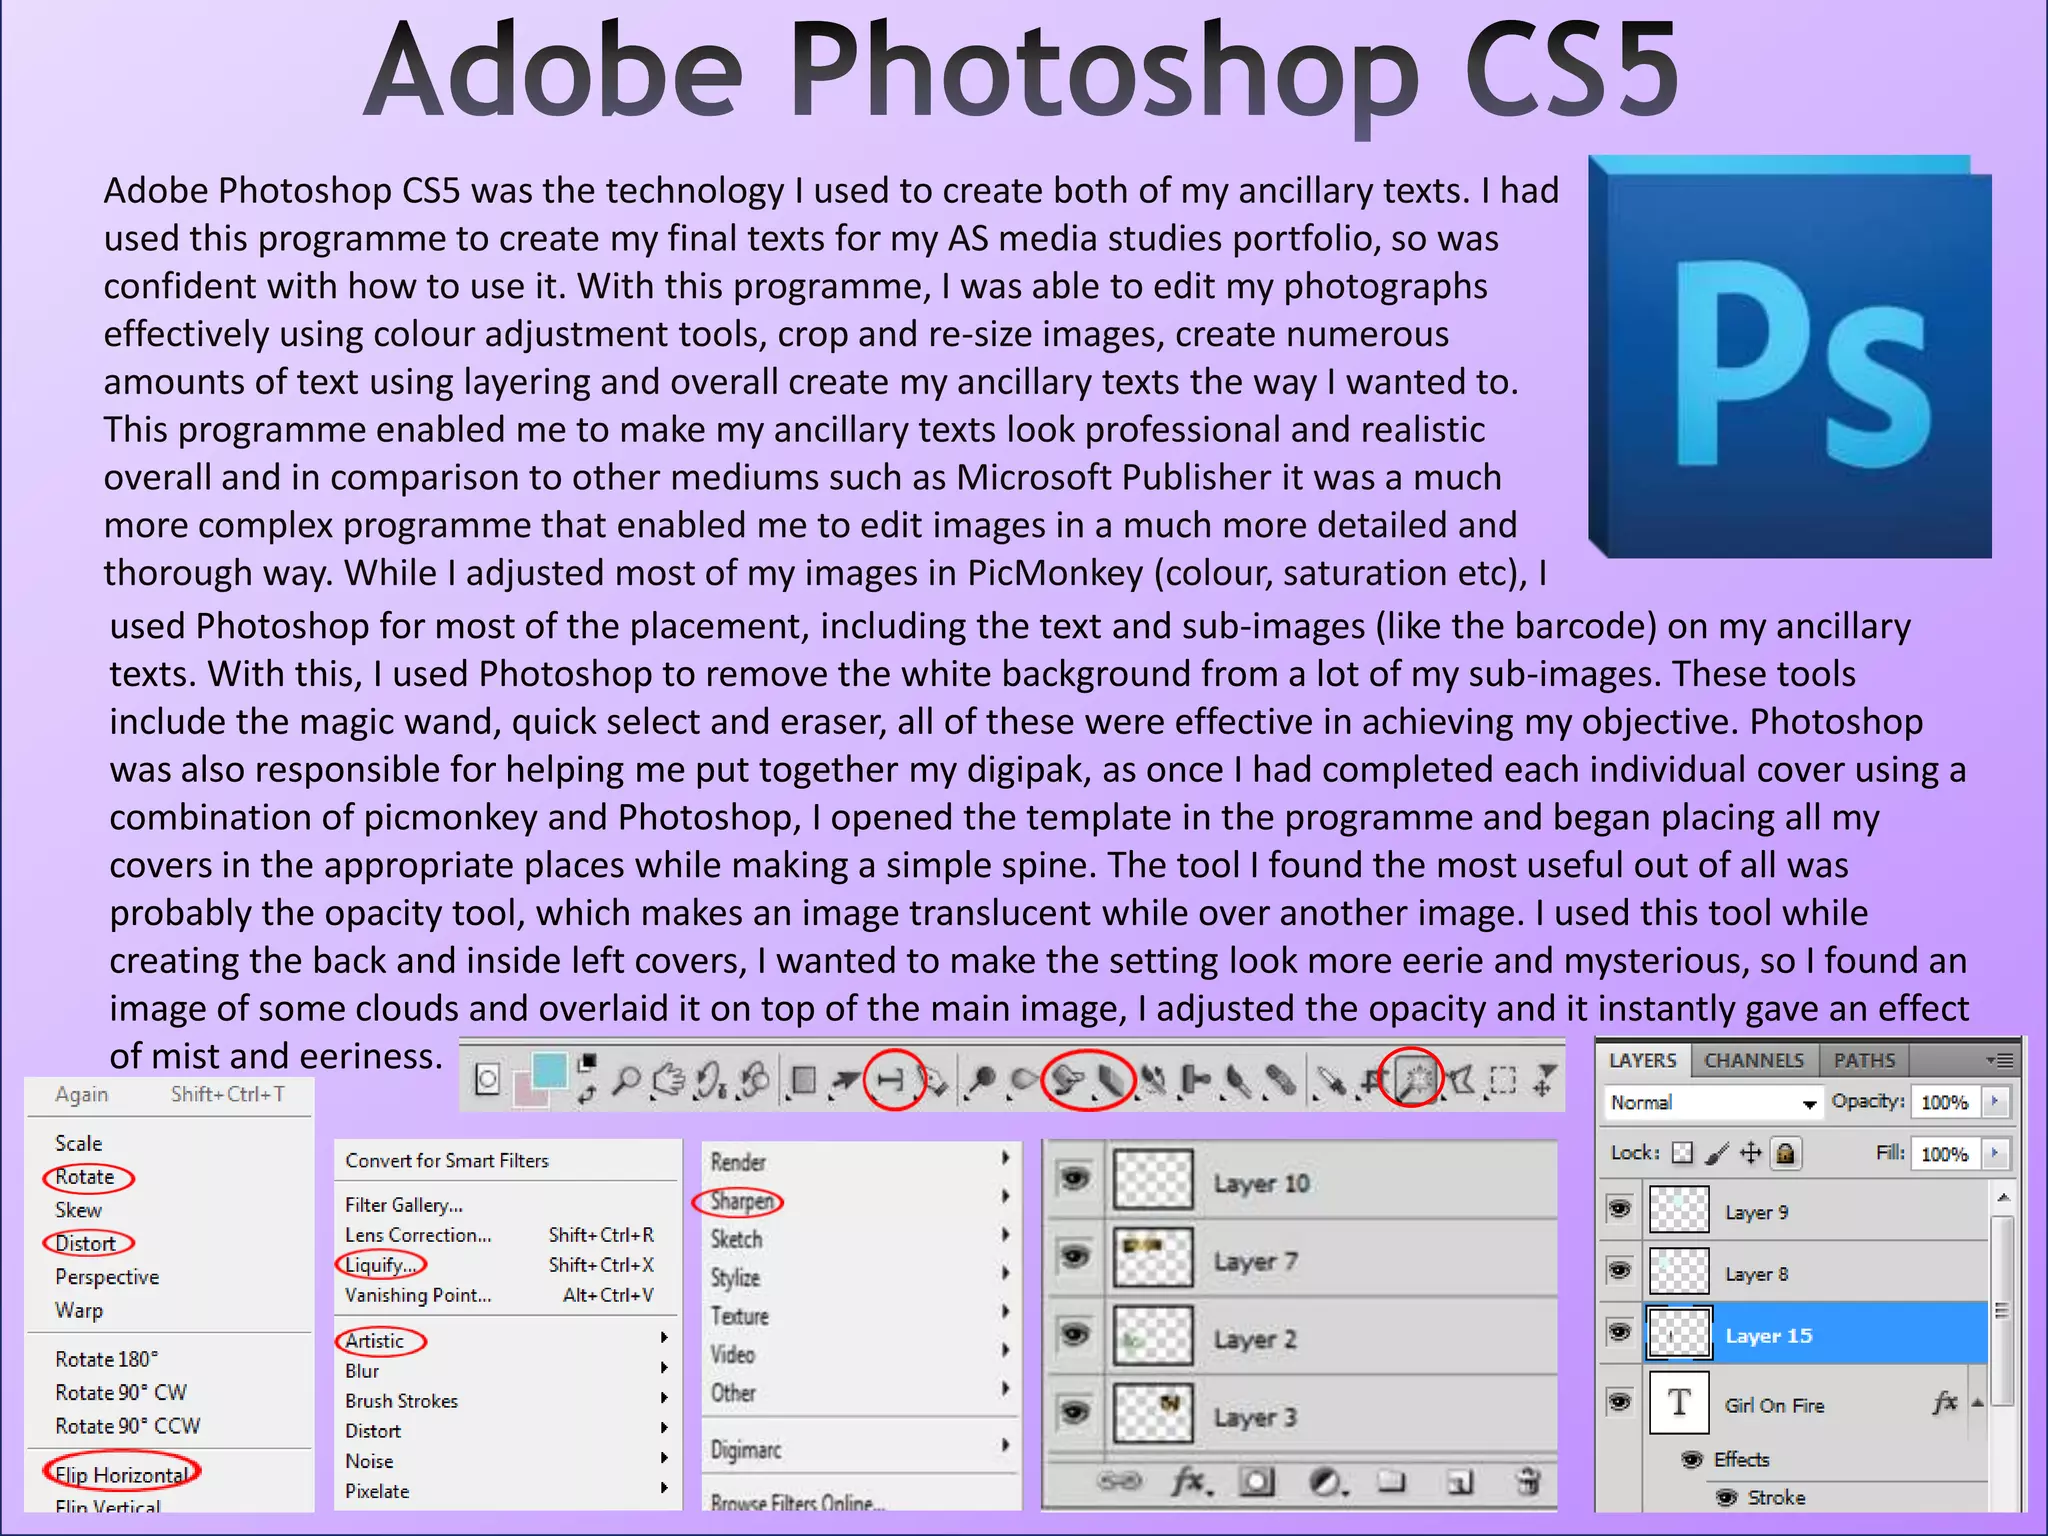Open Lens Correction
2048x1536 pixels.
click(x=418, y=1235)
